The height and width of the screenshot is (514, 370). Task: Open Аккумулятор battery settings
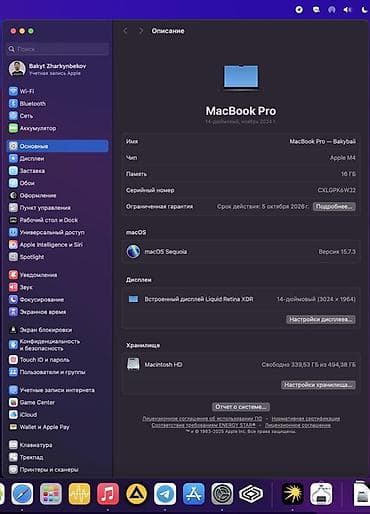[x=57, y=128]
